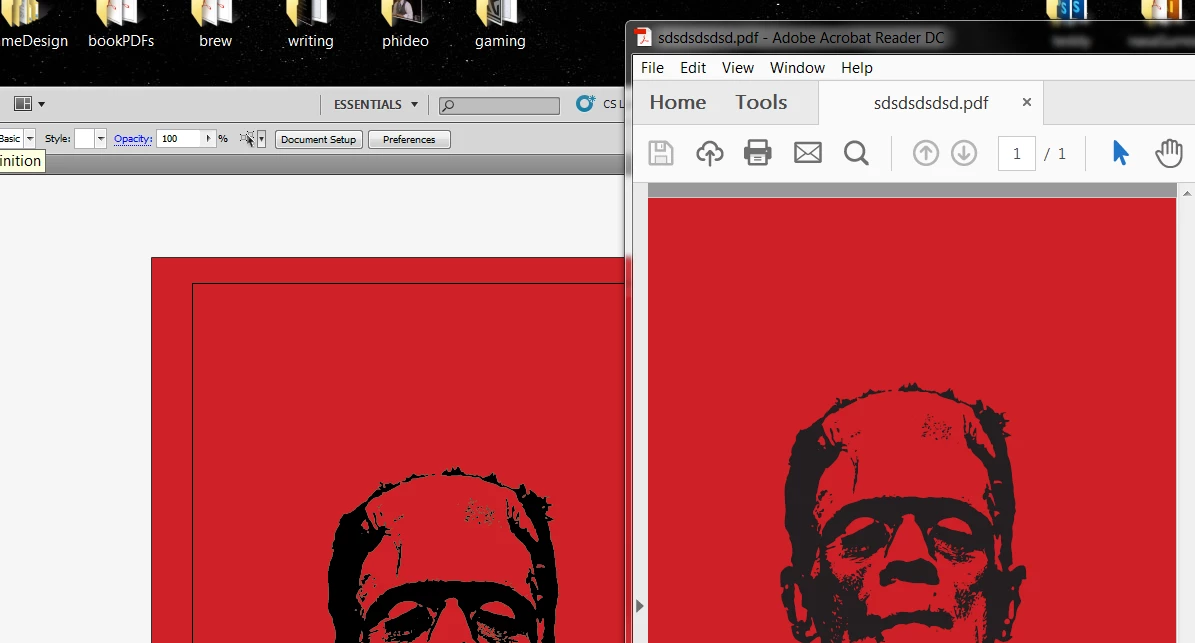
Task: Expand Acrobat left navigation pane arrow
Action: [x=639, y=606]
